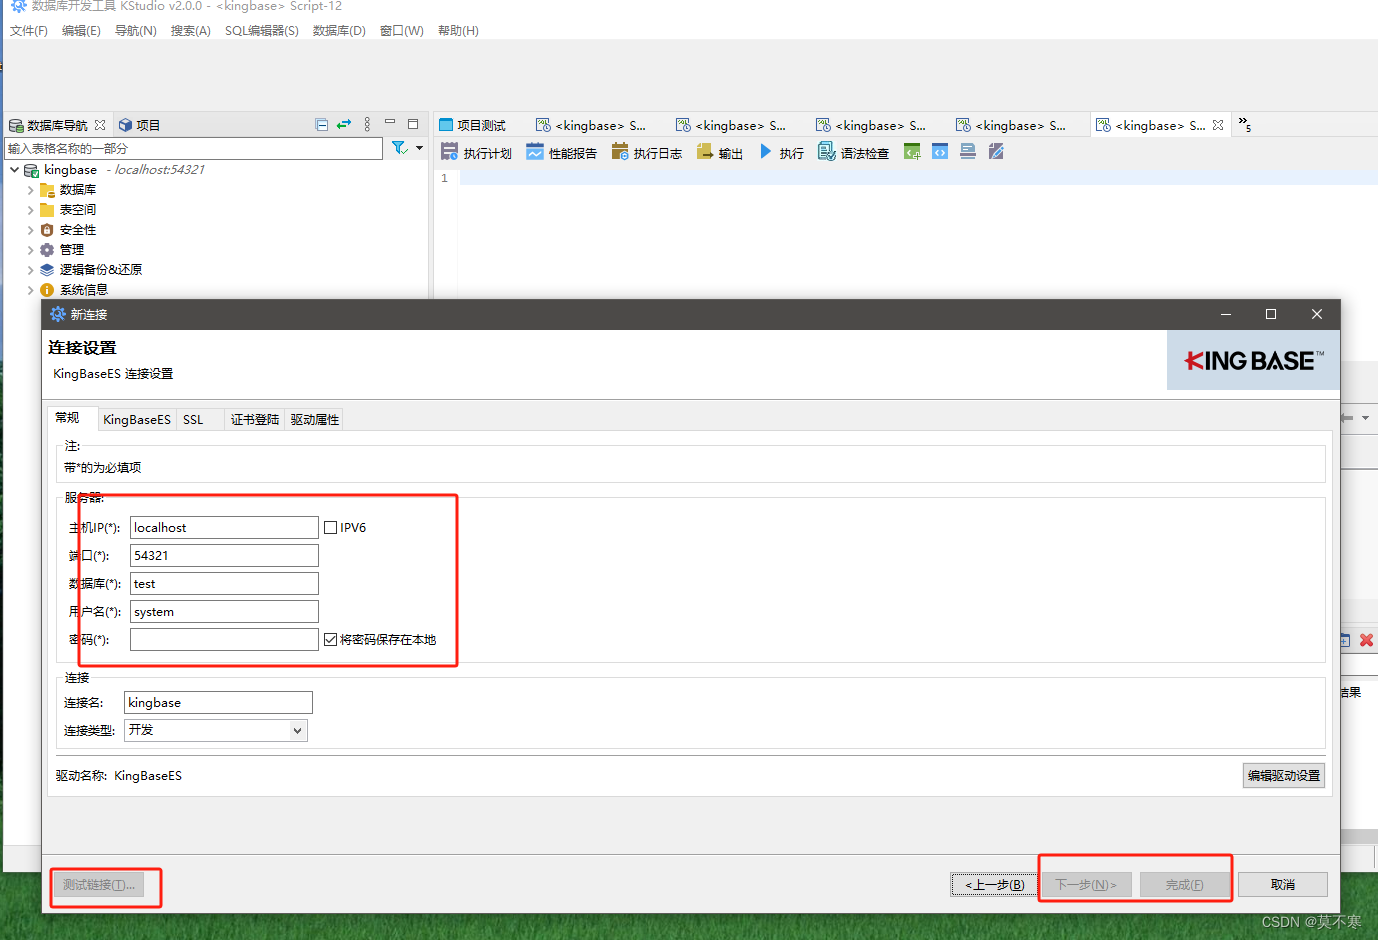Expand the 数据库 tree node

click(30, 190)
